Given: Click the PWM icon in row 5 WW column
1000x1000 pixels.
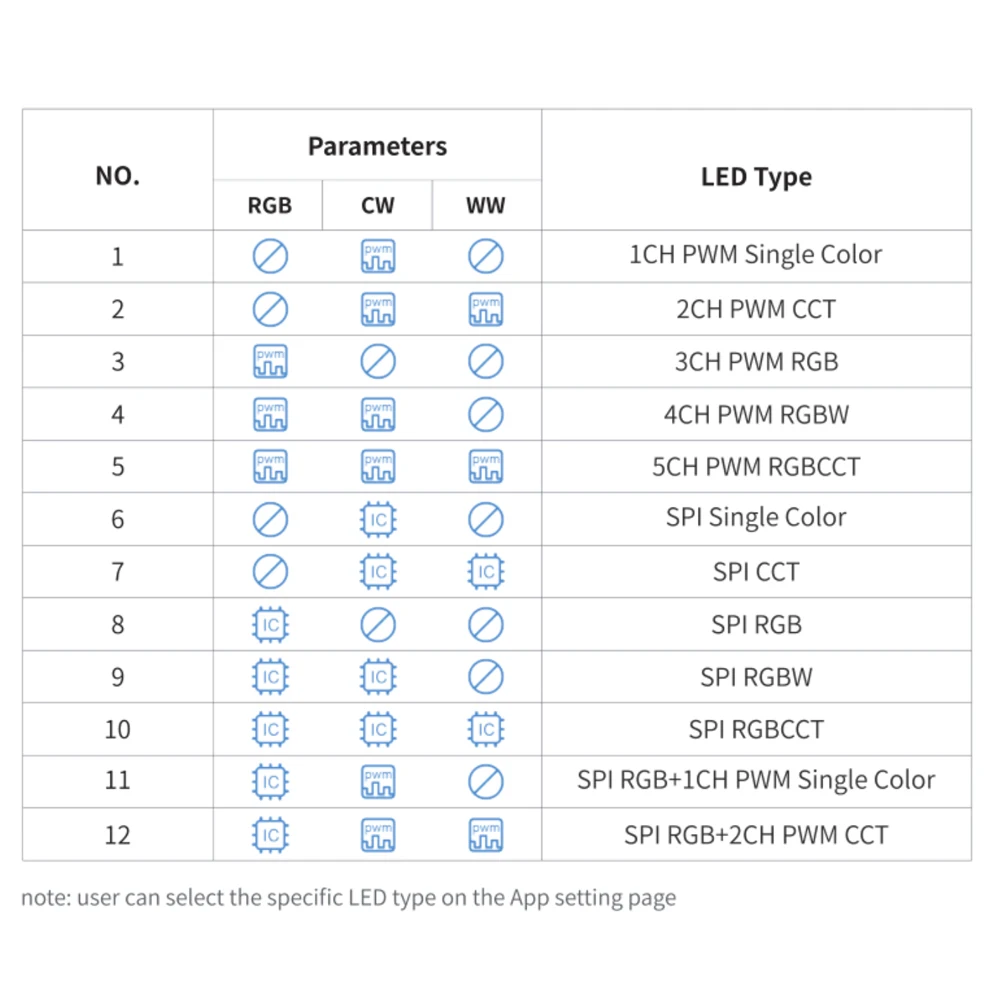Looking at the screenshot, I should pyautogui.click(x=485, y=466).
